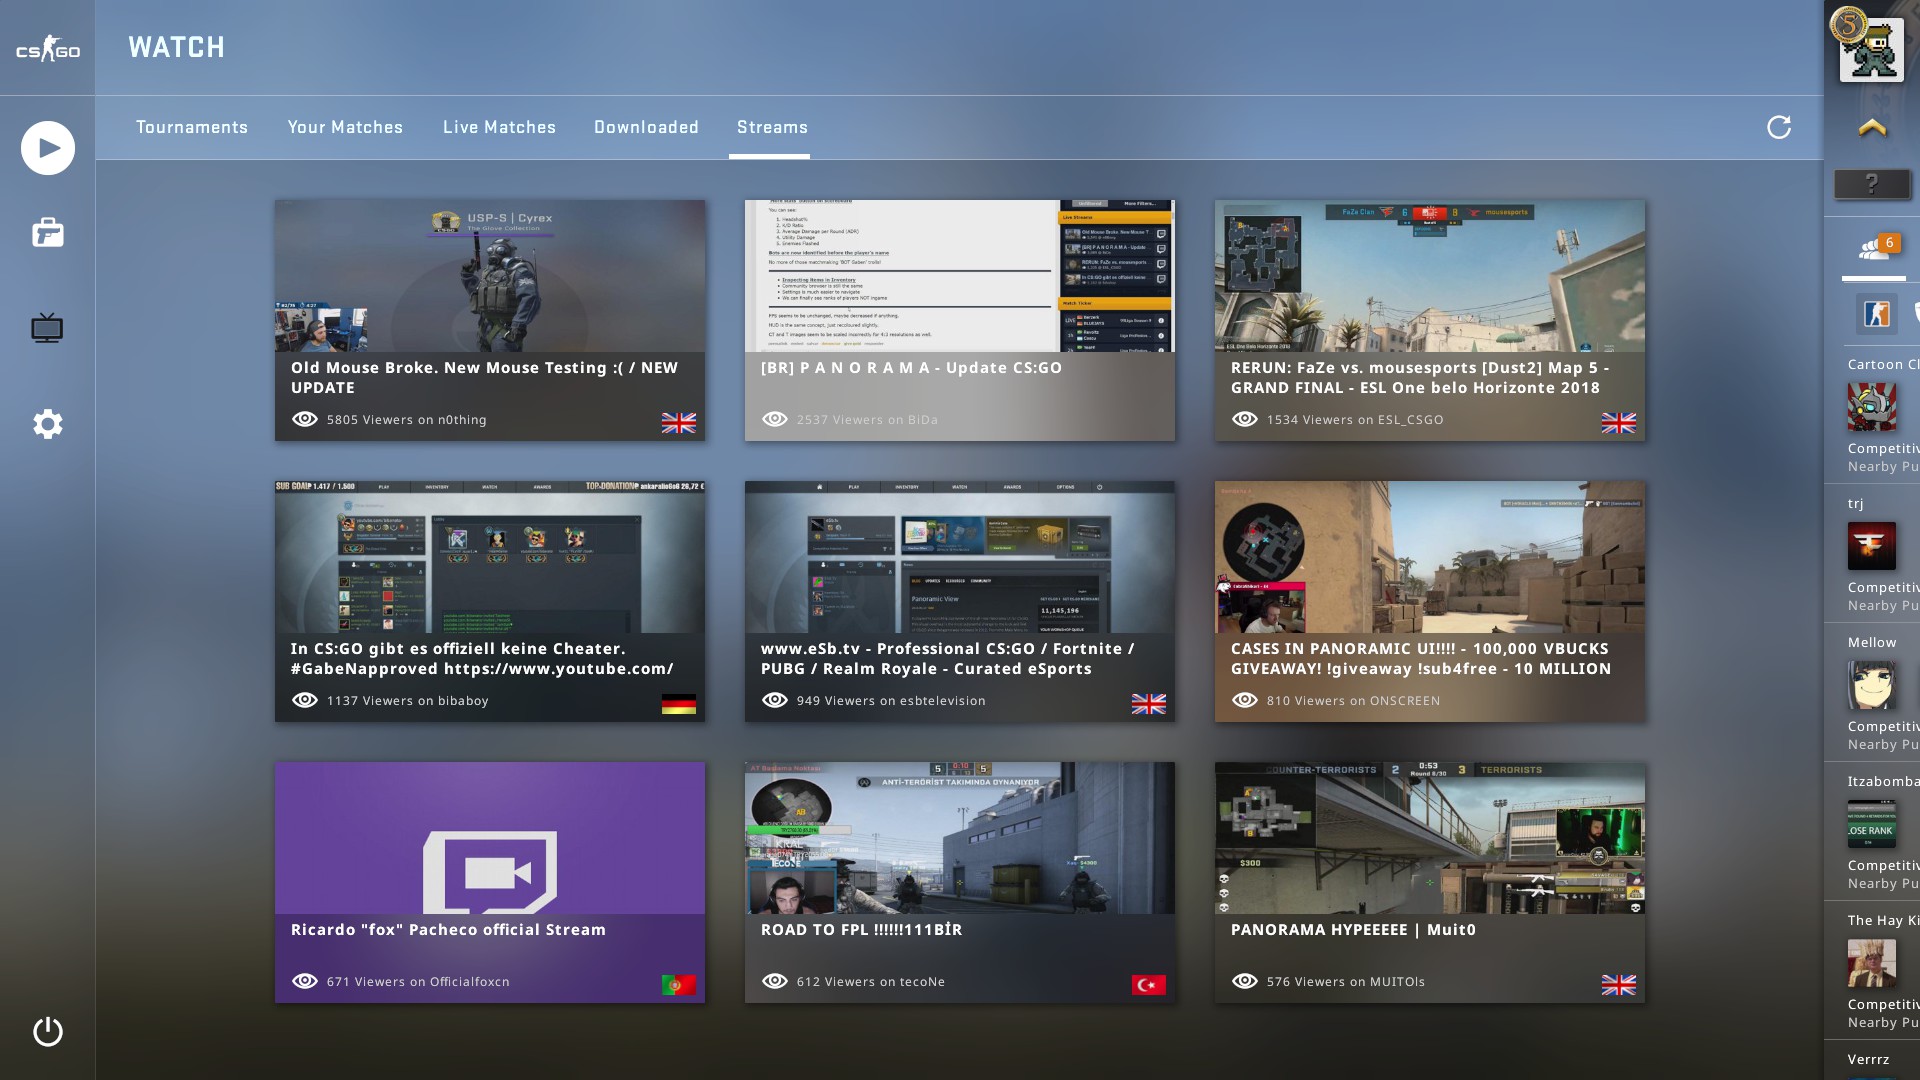Click the "Old Mouse Broke" stream title

click(484, 378)
